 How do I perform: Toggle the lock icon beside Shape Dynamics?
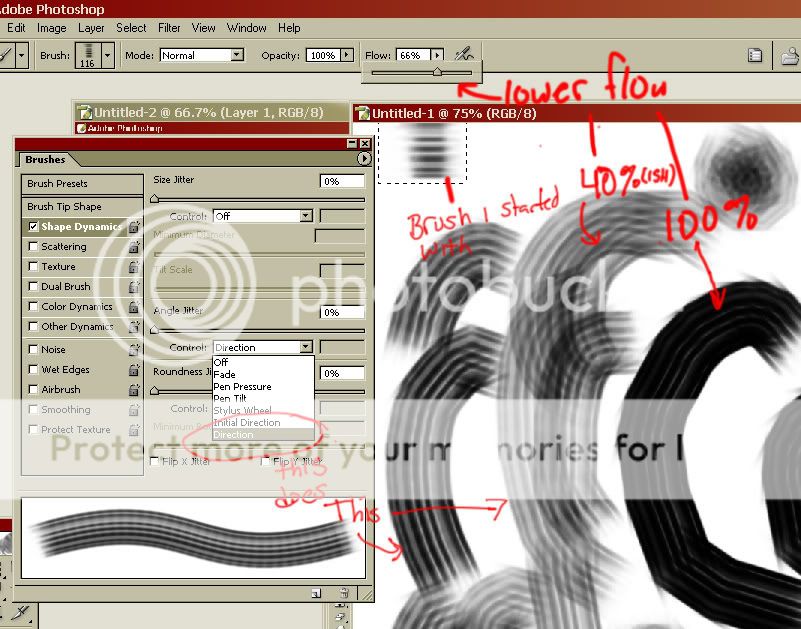click(134, 227)
